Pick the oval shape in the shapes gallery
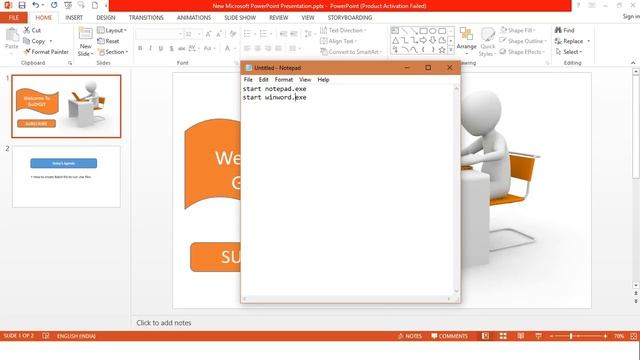The image size is (640, 360). click(433, 31)
